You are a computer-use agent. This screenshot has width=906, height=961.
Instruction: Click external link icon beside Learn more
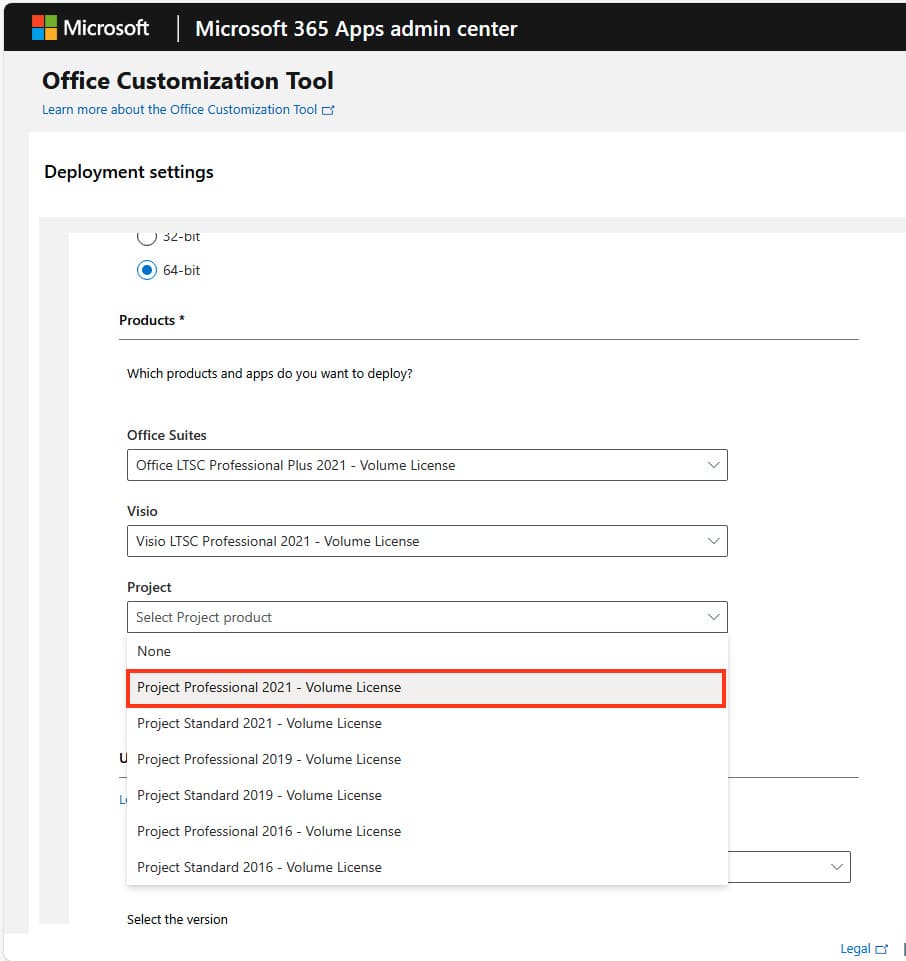328,110
